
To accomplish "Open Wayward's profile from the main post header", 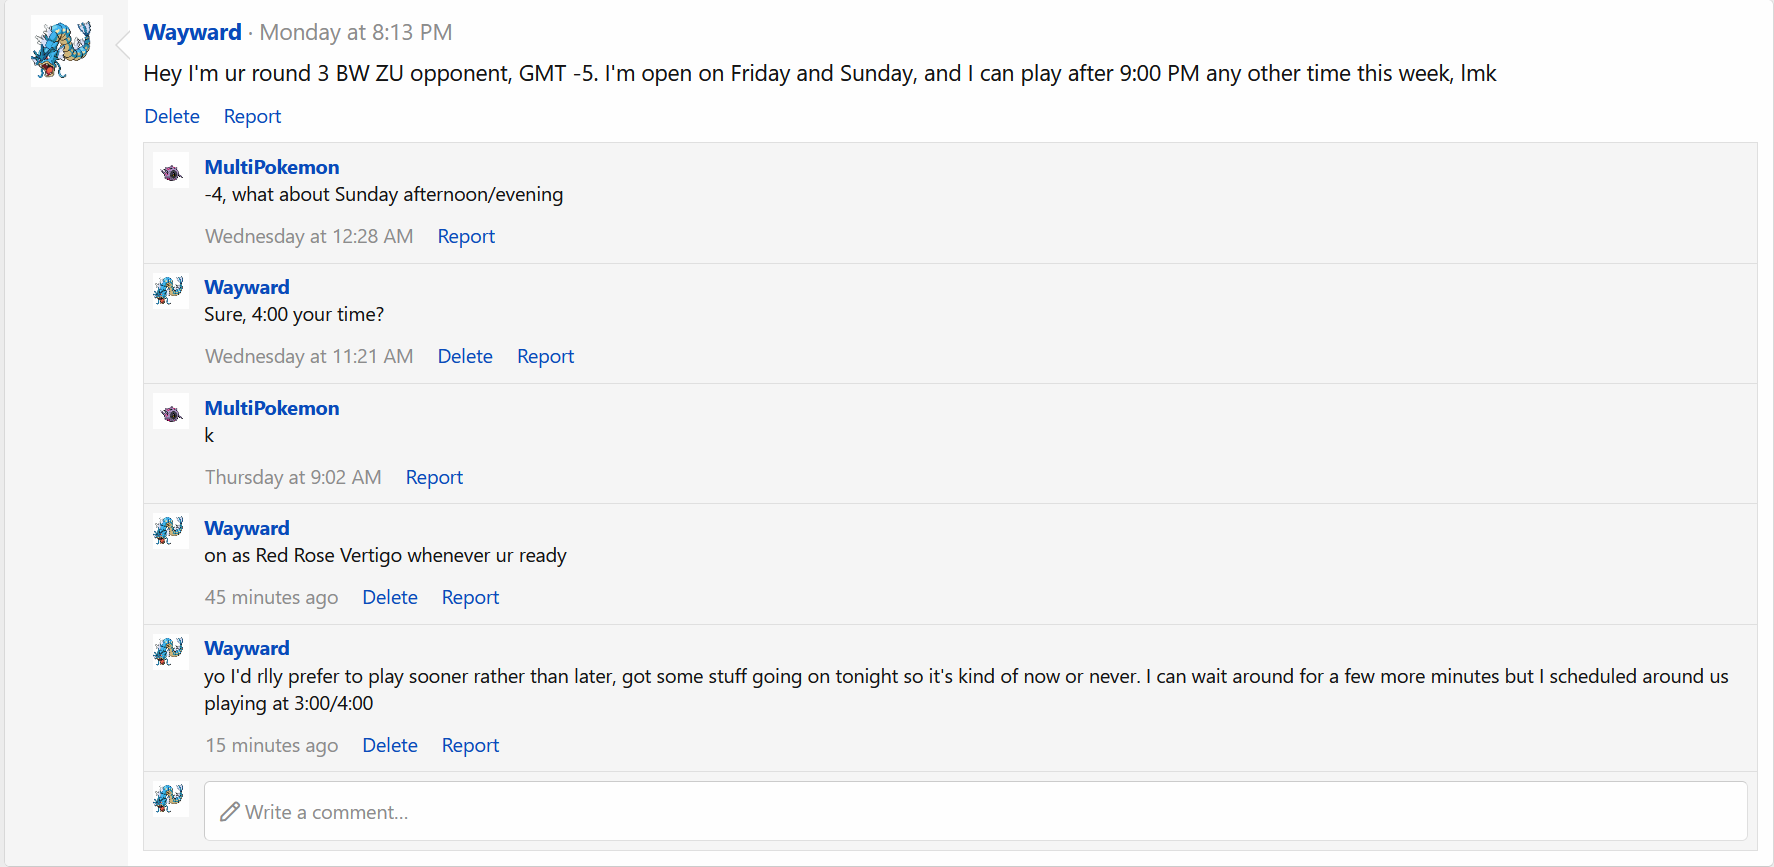I will pyautogui.click(x=192, y=32).
